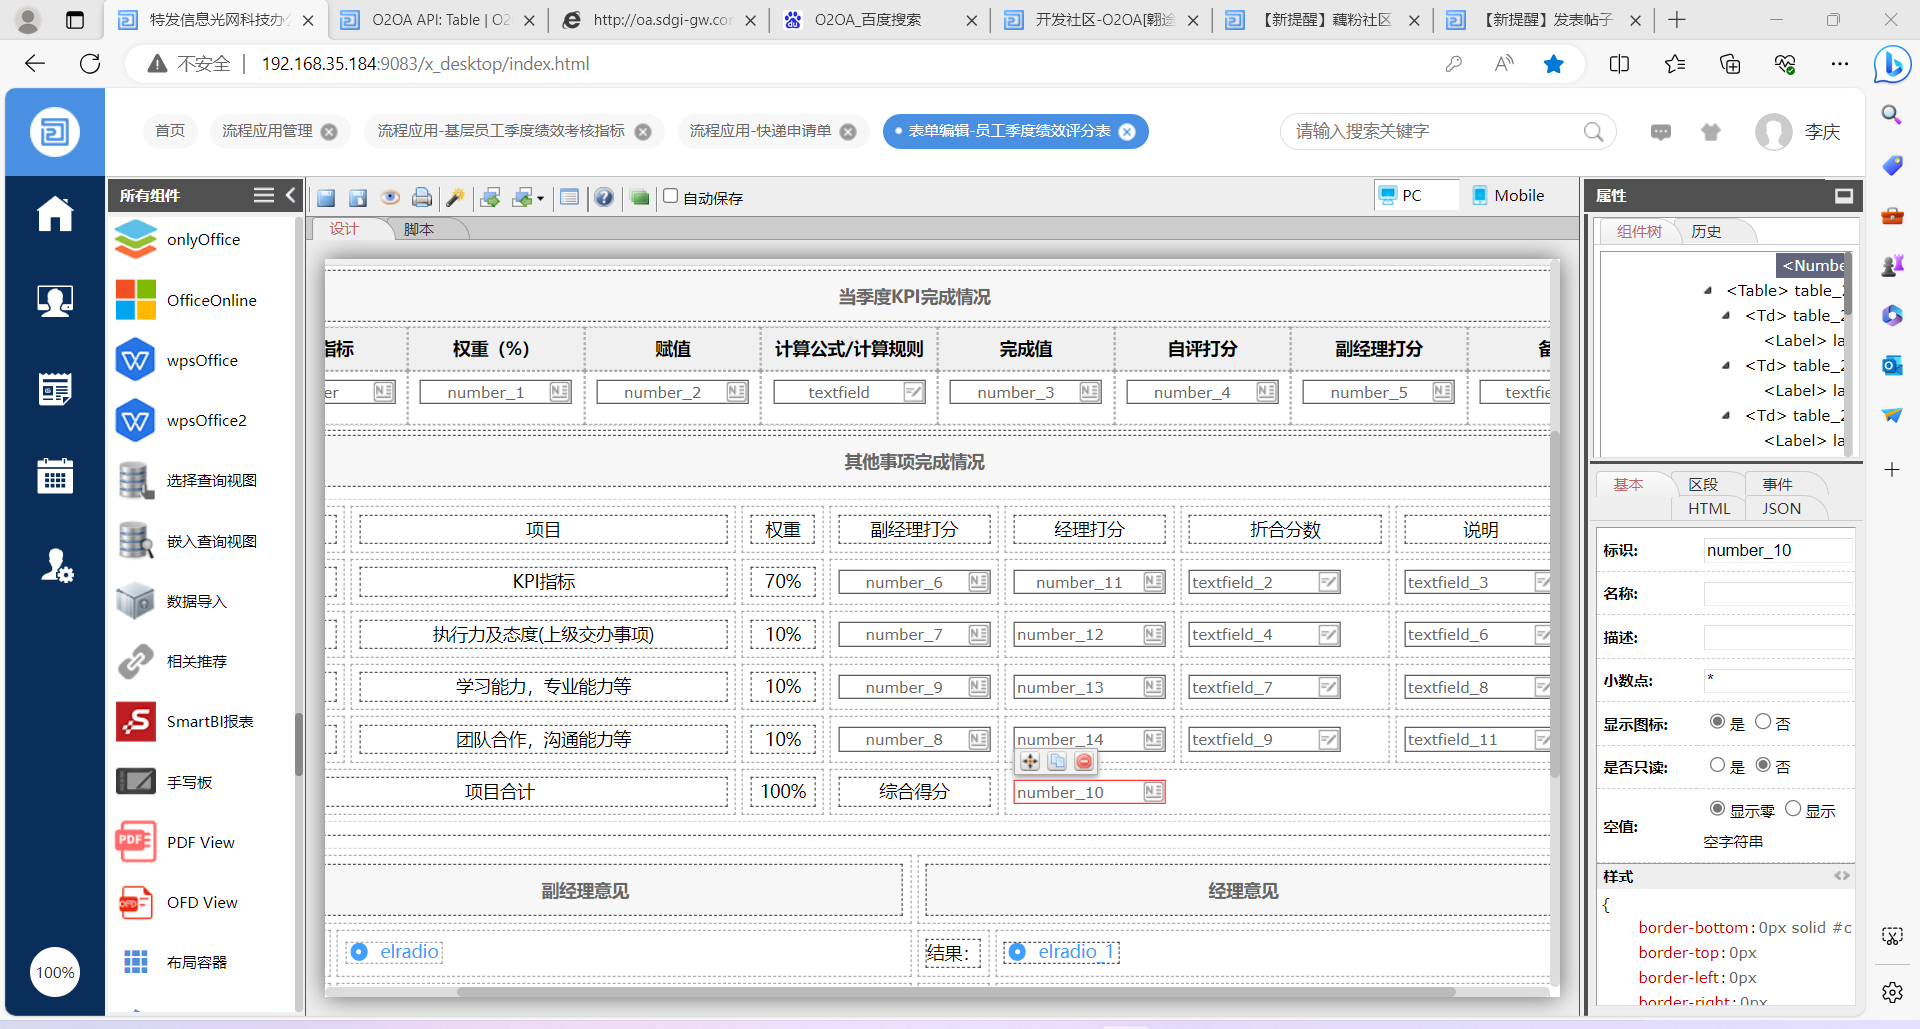Open the 事件 properties tab

coord(1777,484)
